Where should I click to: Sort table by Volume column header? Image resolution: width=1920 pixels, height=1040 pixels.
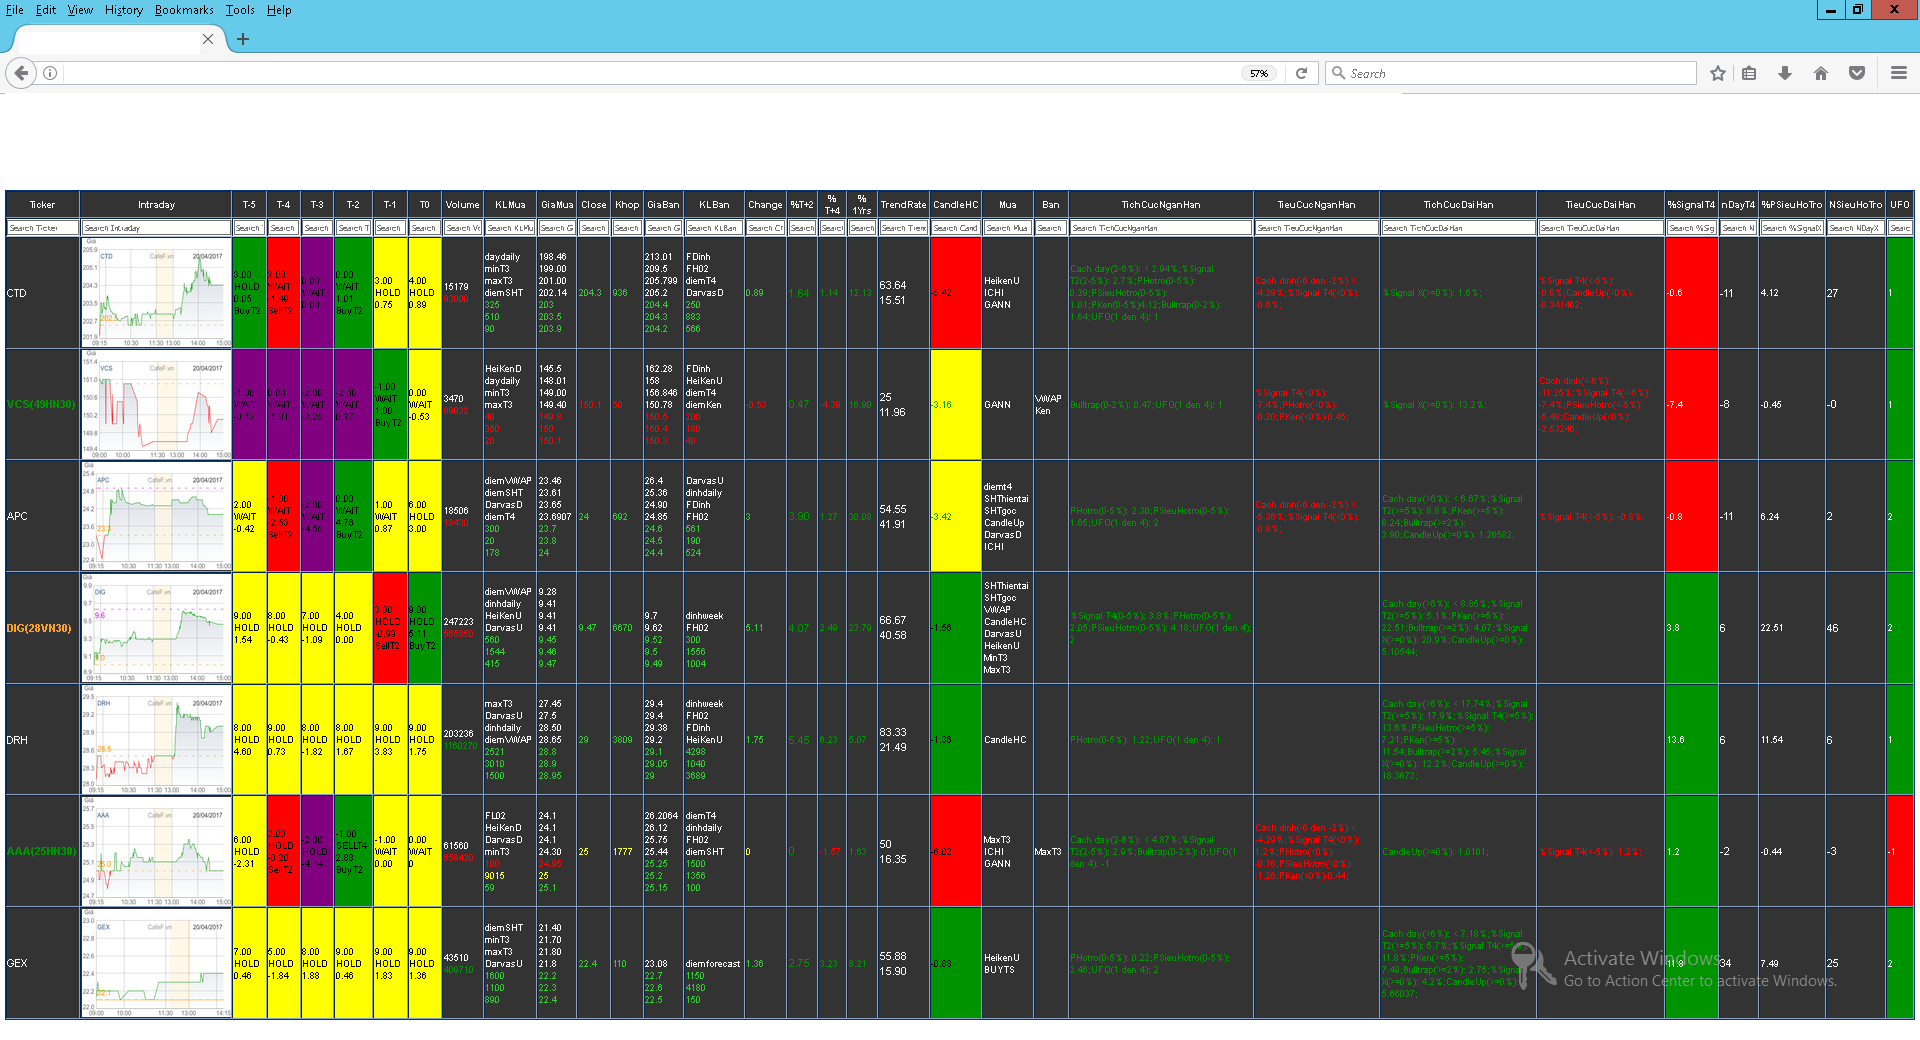pos(462,204)
